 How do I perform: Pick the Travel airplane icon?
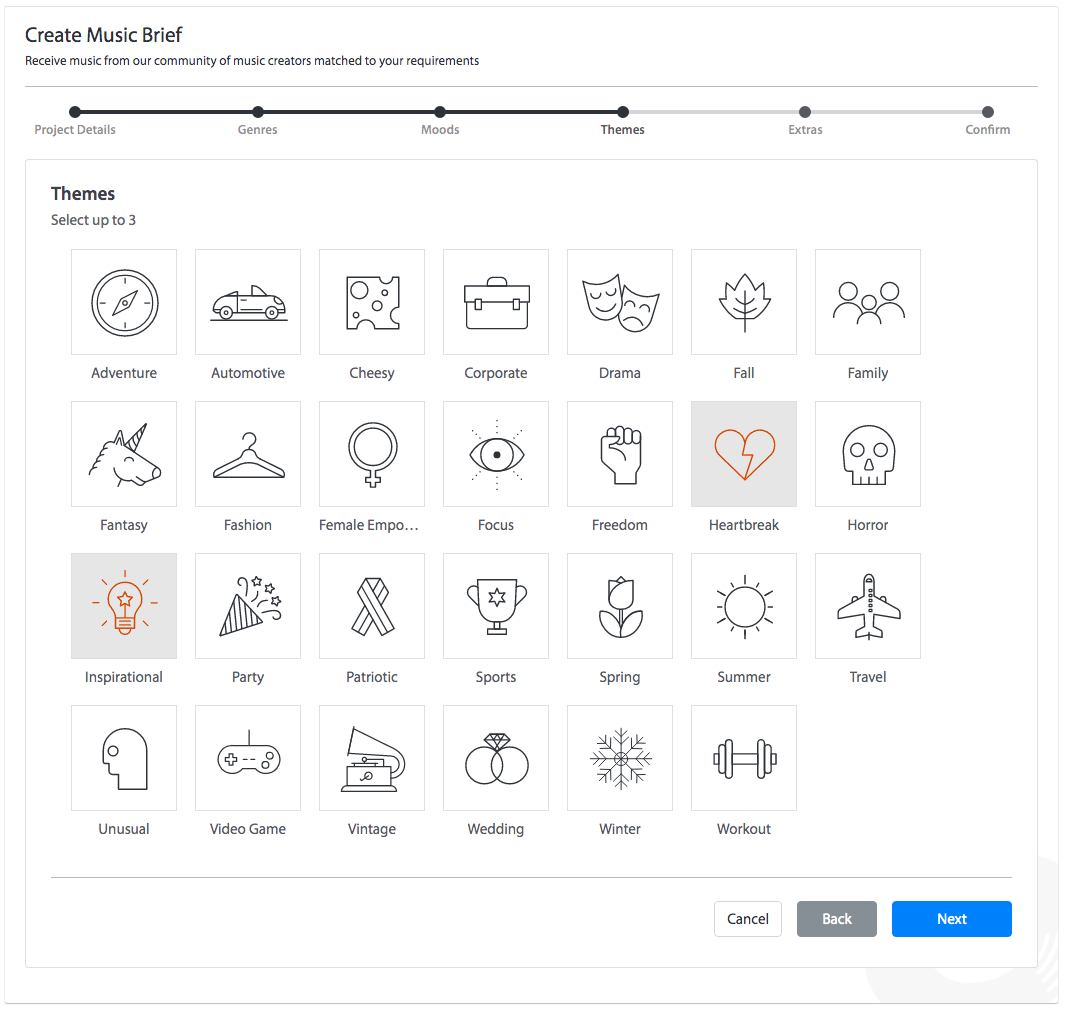click(868, 606)
